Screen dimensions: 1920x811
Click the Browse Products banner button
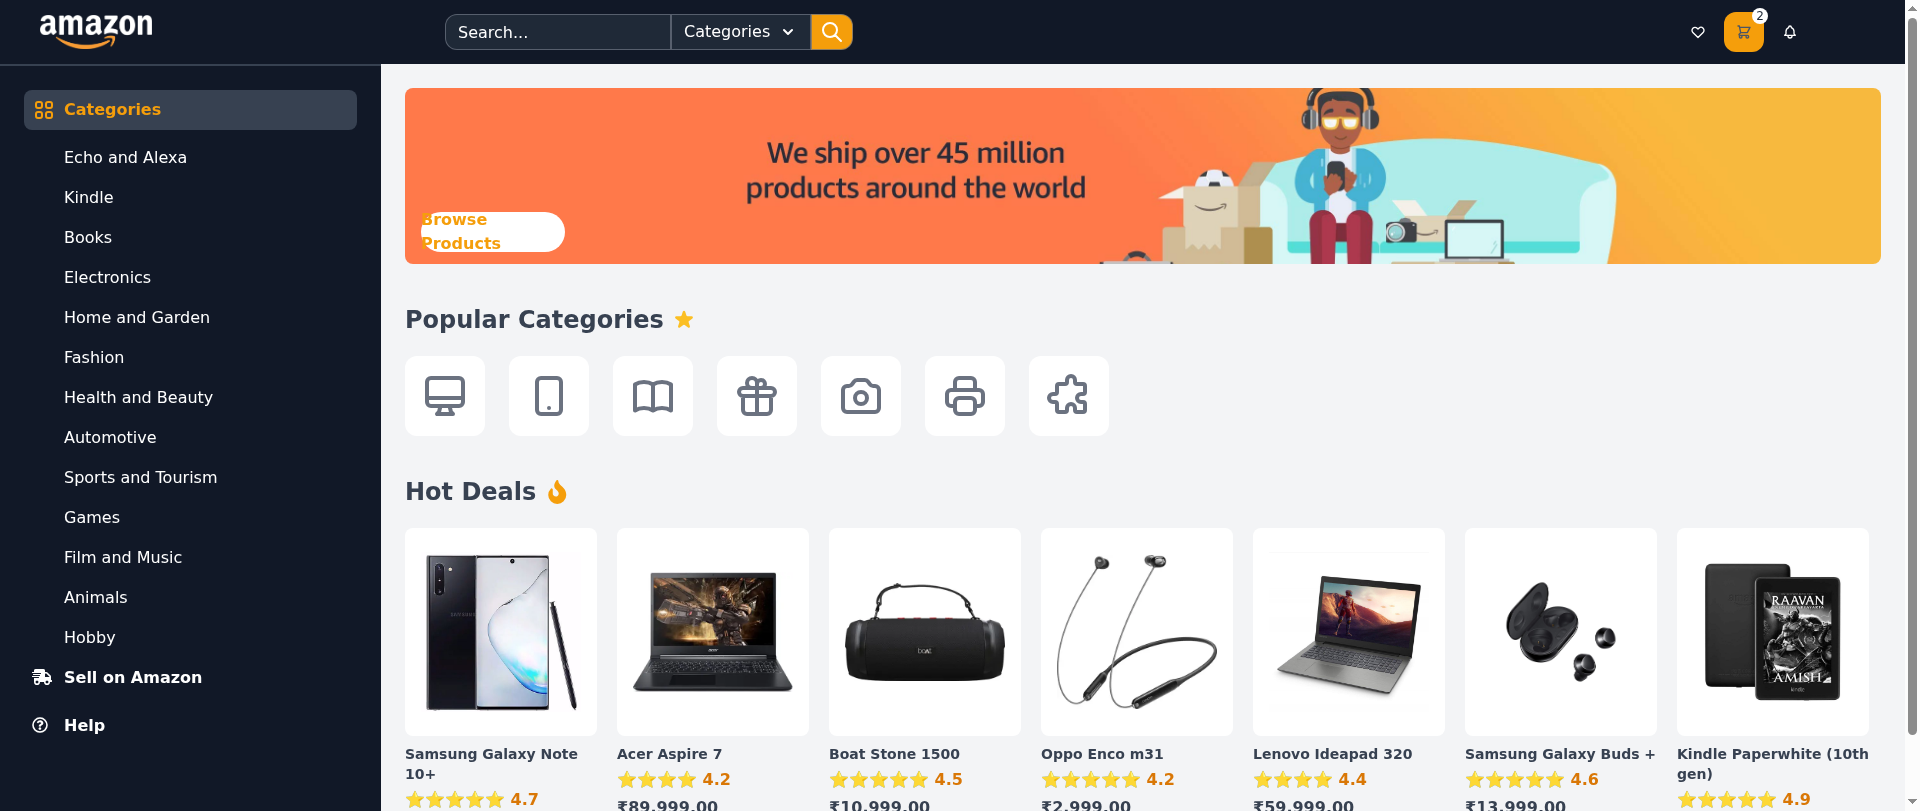point(492,232)
